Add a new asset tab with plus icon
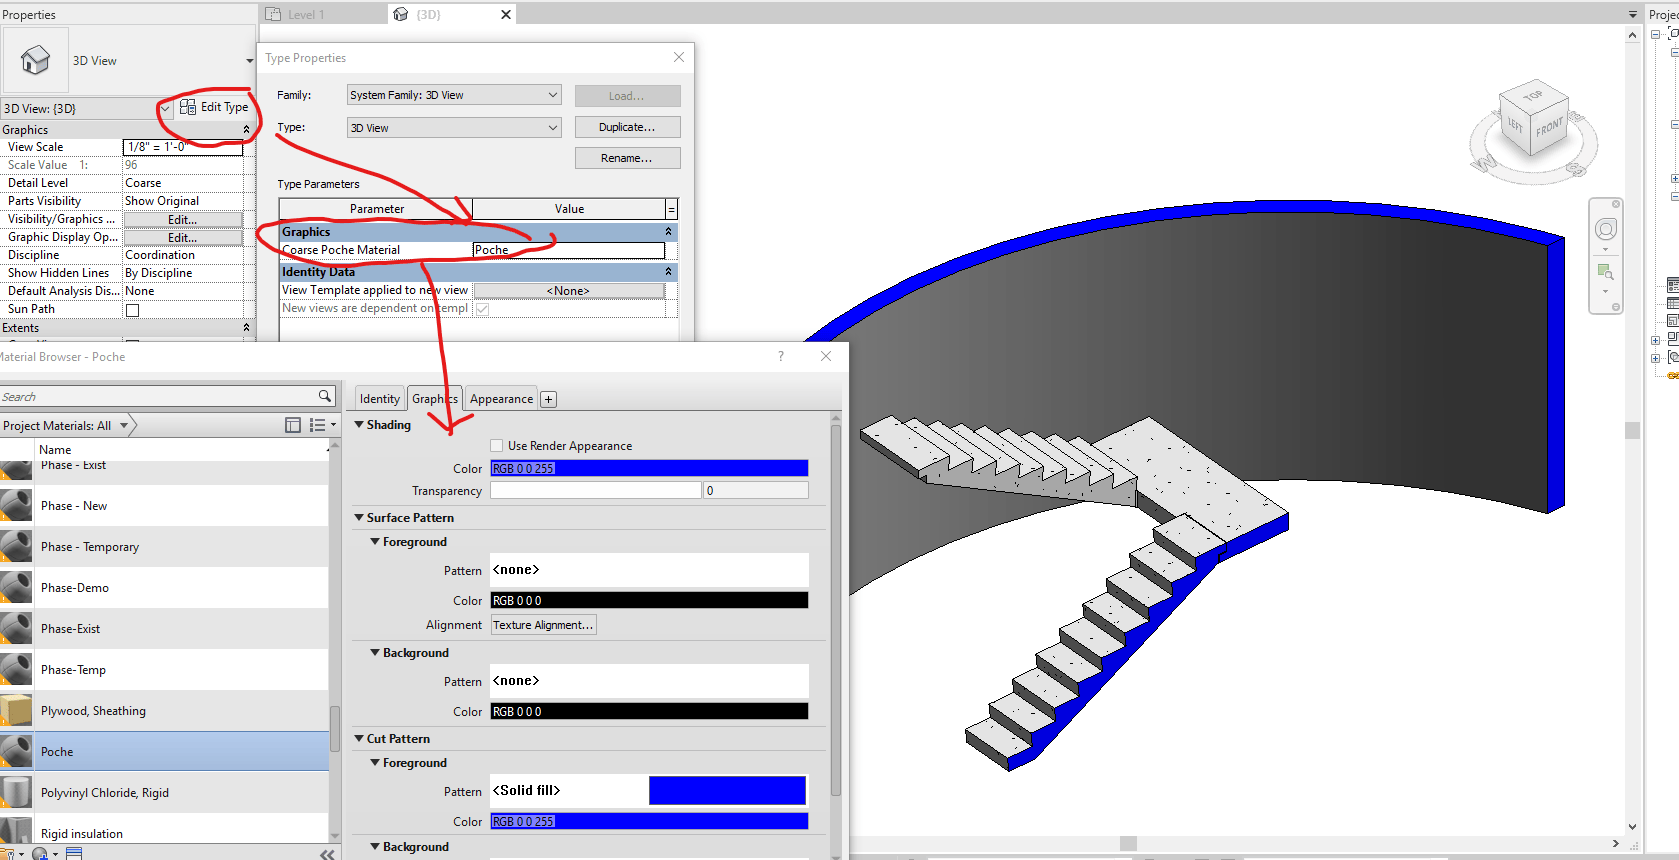Viewport: 1679px width, 860px height. (548, 399)
